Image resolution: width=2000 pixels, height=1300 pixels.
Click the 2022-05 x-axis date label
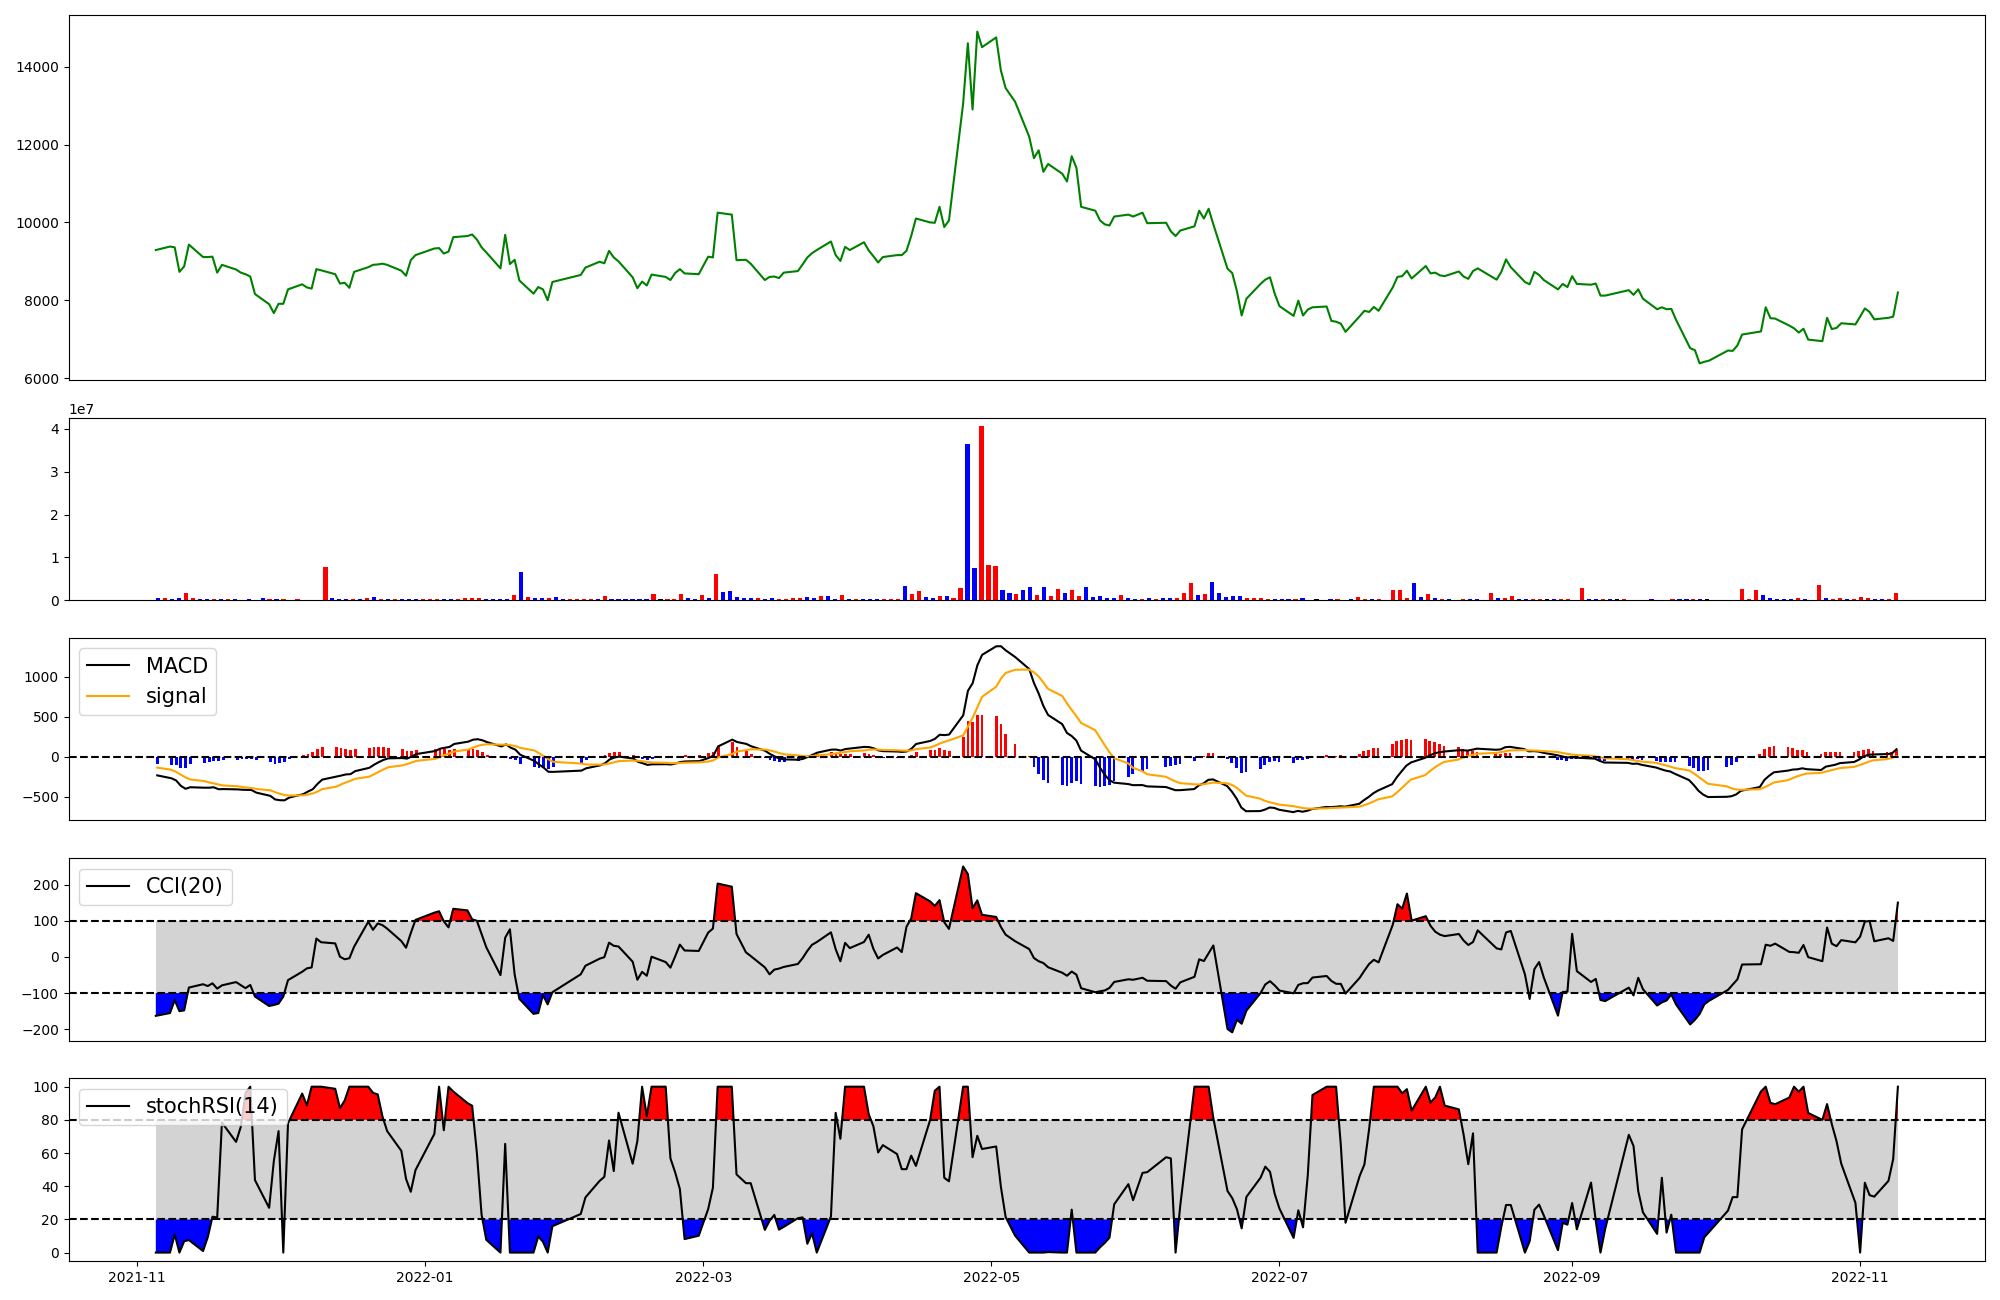click(991, 1277)
